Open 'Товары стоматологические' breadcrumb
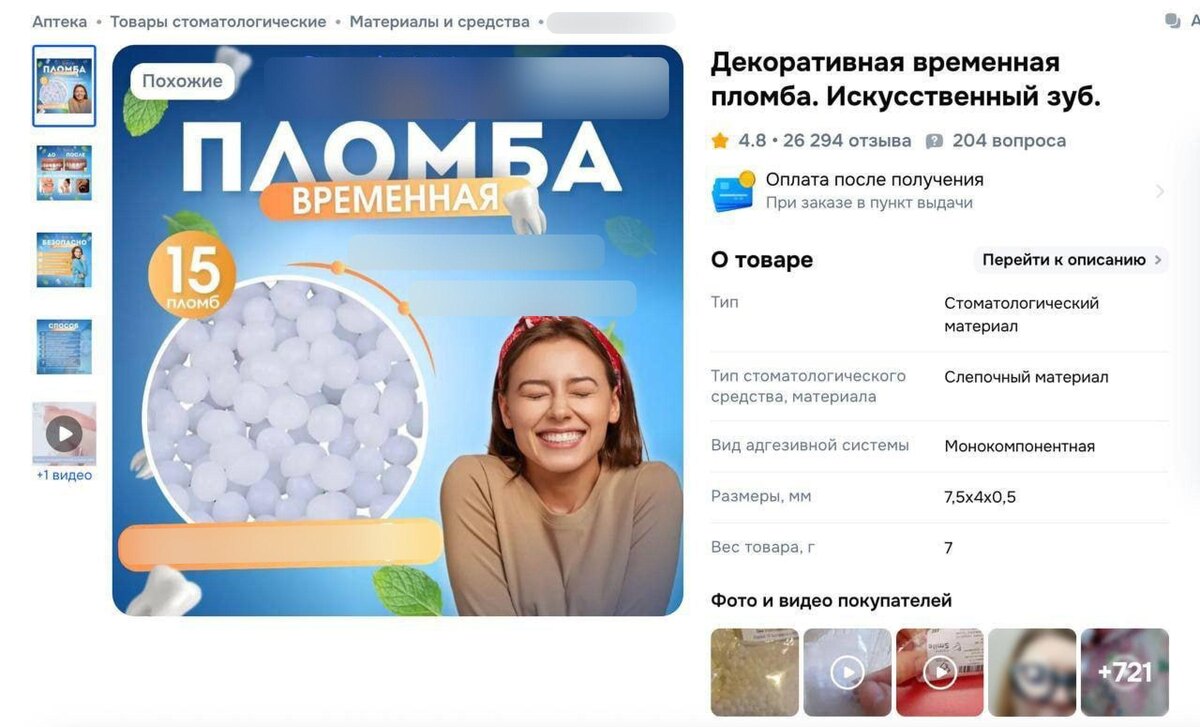1200x727 pixels. pos(218,21)
